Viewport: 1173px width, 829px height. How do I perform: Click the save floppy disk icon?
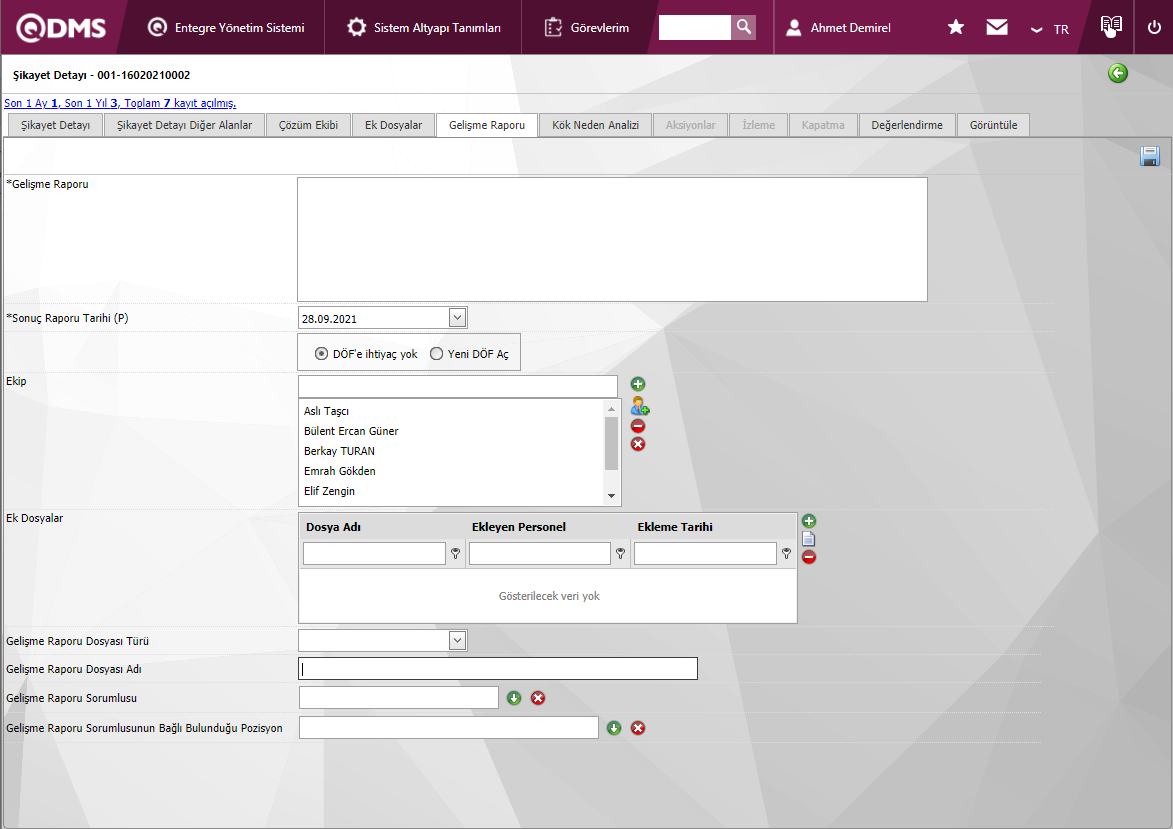(1149, 156)
